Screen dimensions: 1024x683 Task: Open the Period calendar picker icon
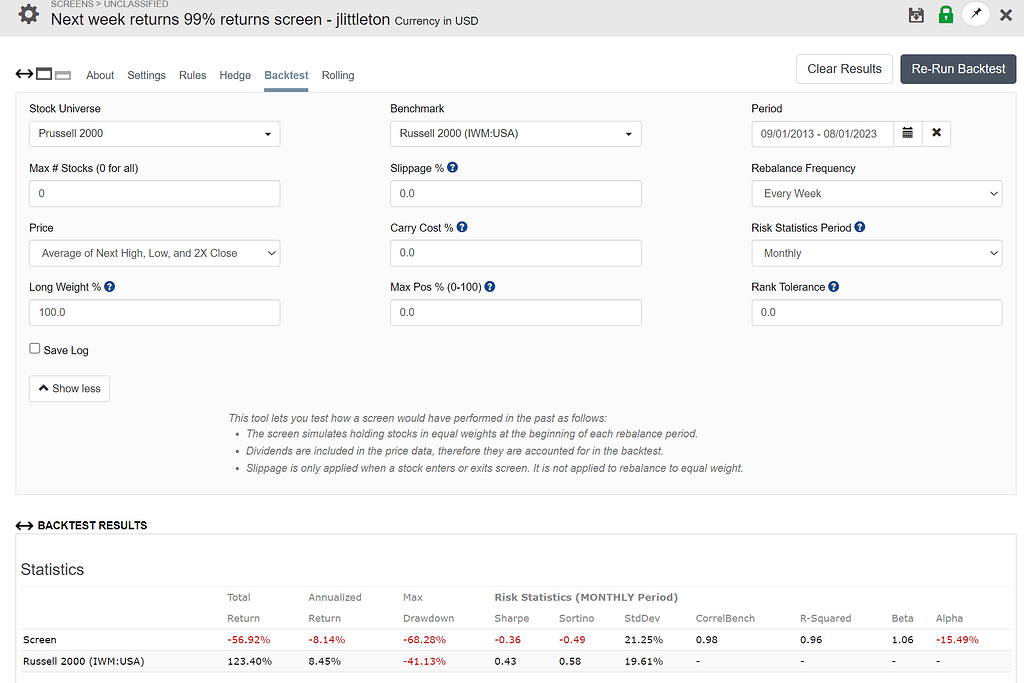coord(908,133)
